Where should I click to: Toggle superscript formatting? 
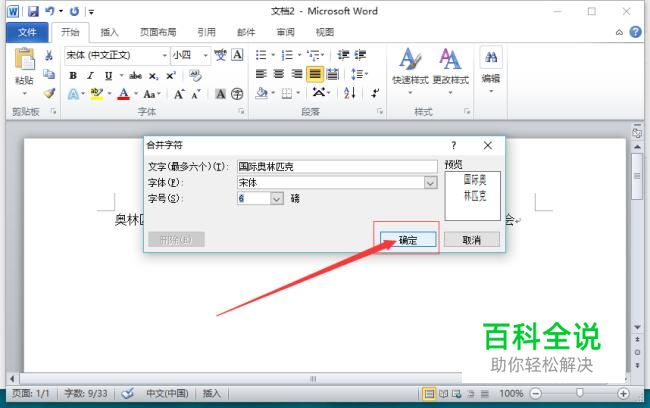pos(171,75)
